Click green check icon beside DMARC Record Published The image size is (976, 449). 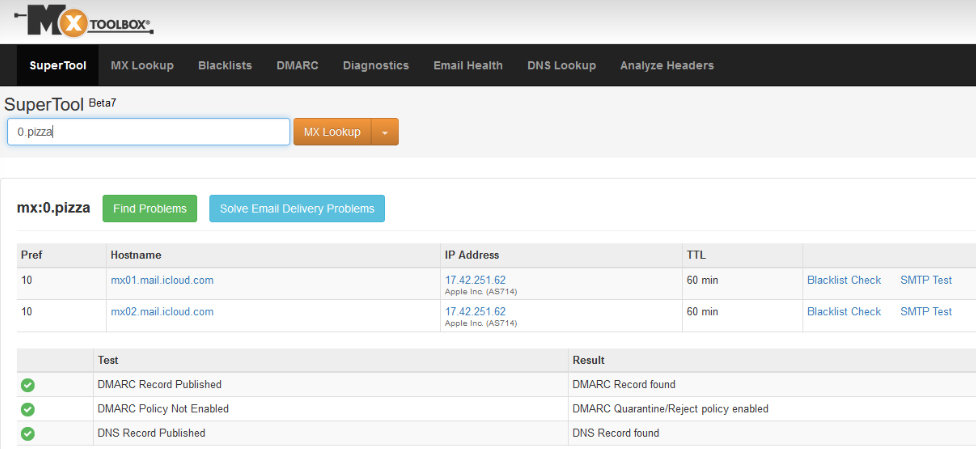[27, 385]
